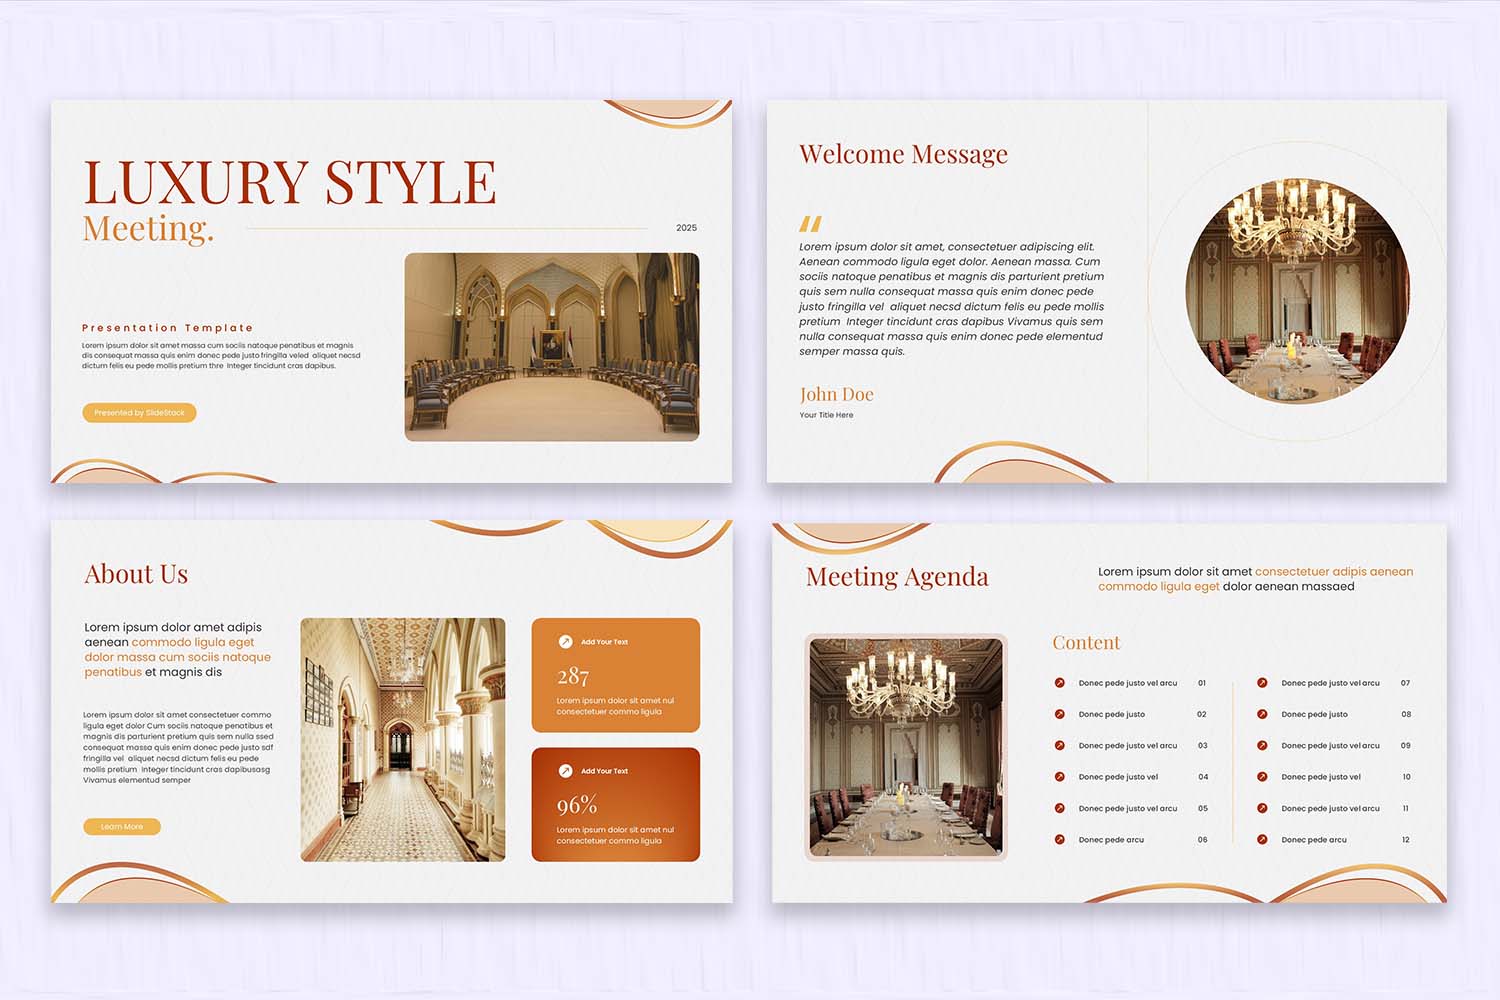Select the ornate corridor photo in About Us
The height and width of the screenshot is (1000, 1500).
point(402,739)
